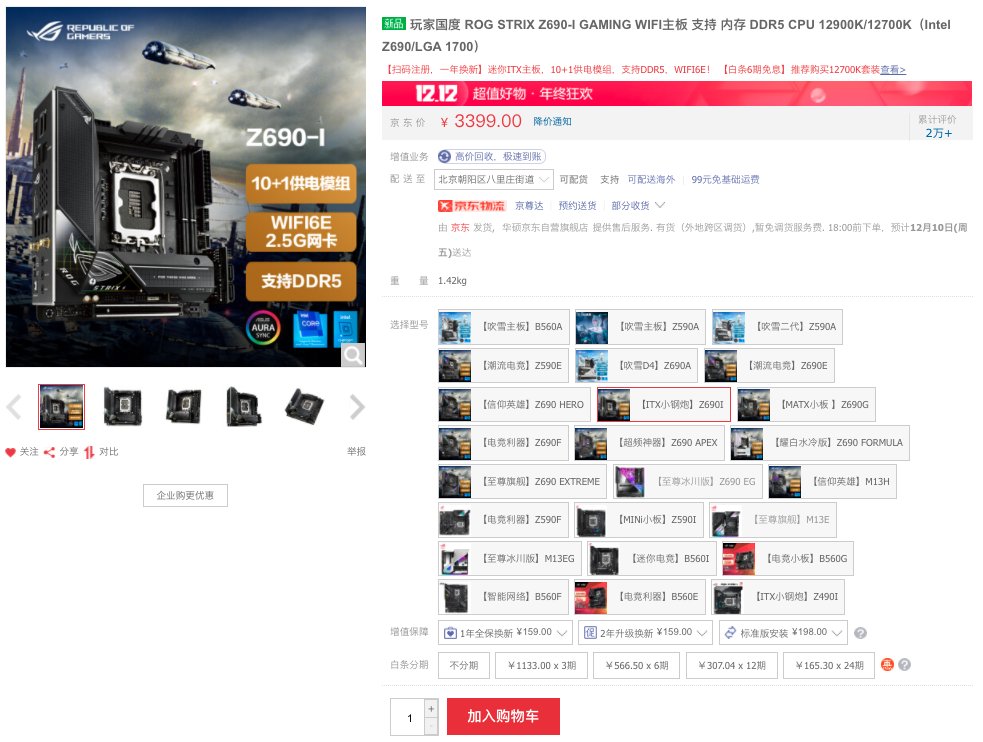
Task: Increase the quantity with the plus stepper
Action: (x=431, y=708)
